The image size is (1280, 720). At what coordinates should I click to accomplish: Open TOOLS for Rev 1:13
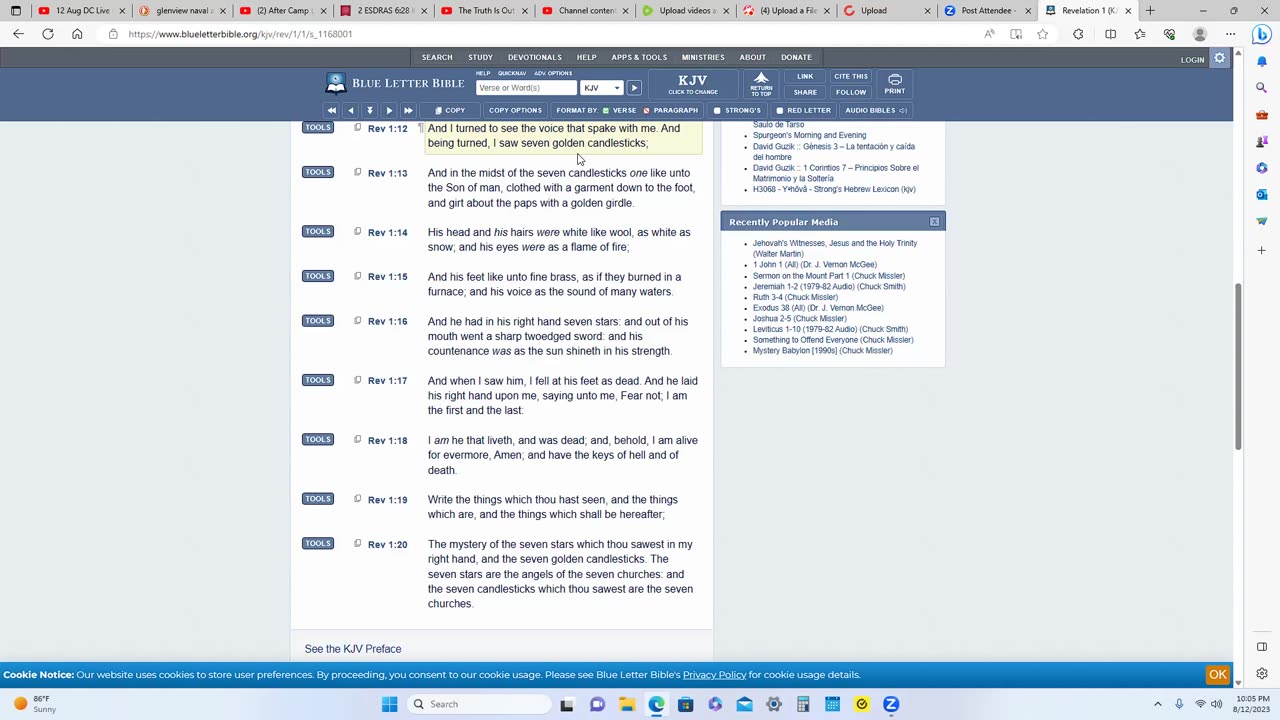coord(318,172)
